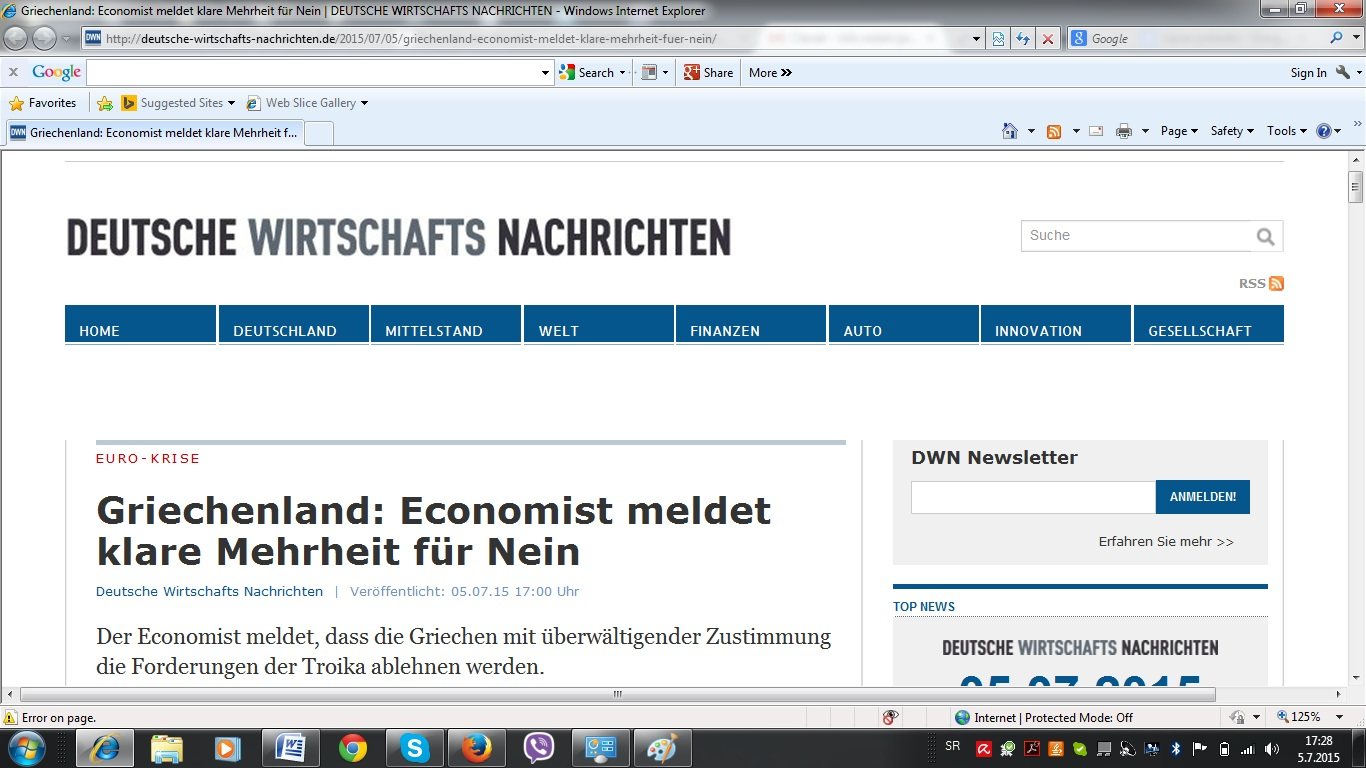The height and width of the screenshot is (768, 1366).
Task: Open Skype from the taskbar
Action: 414,748
